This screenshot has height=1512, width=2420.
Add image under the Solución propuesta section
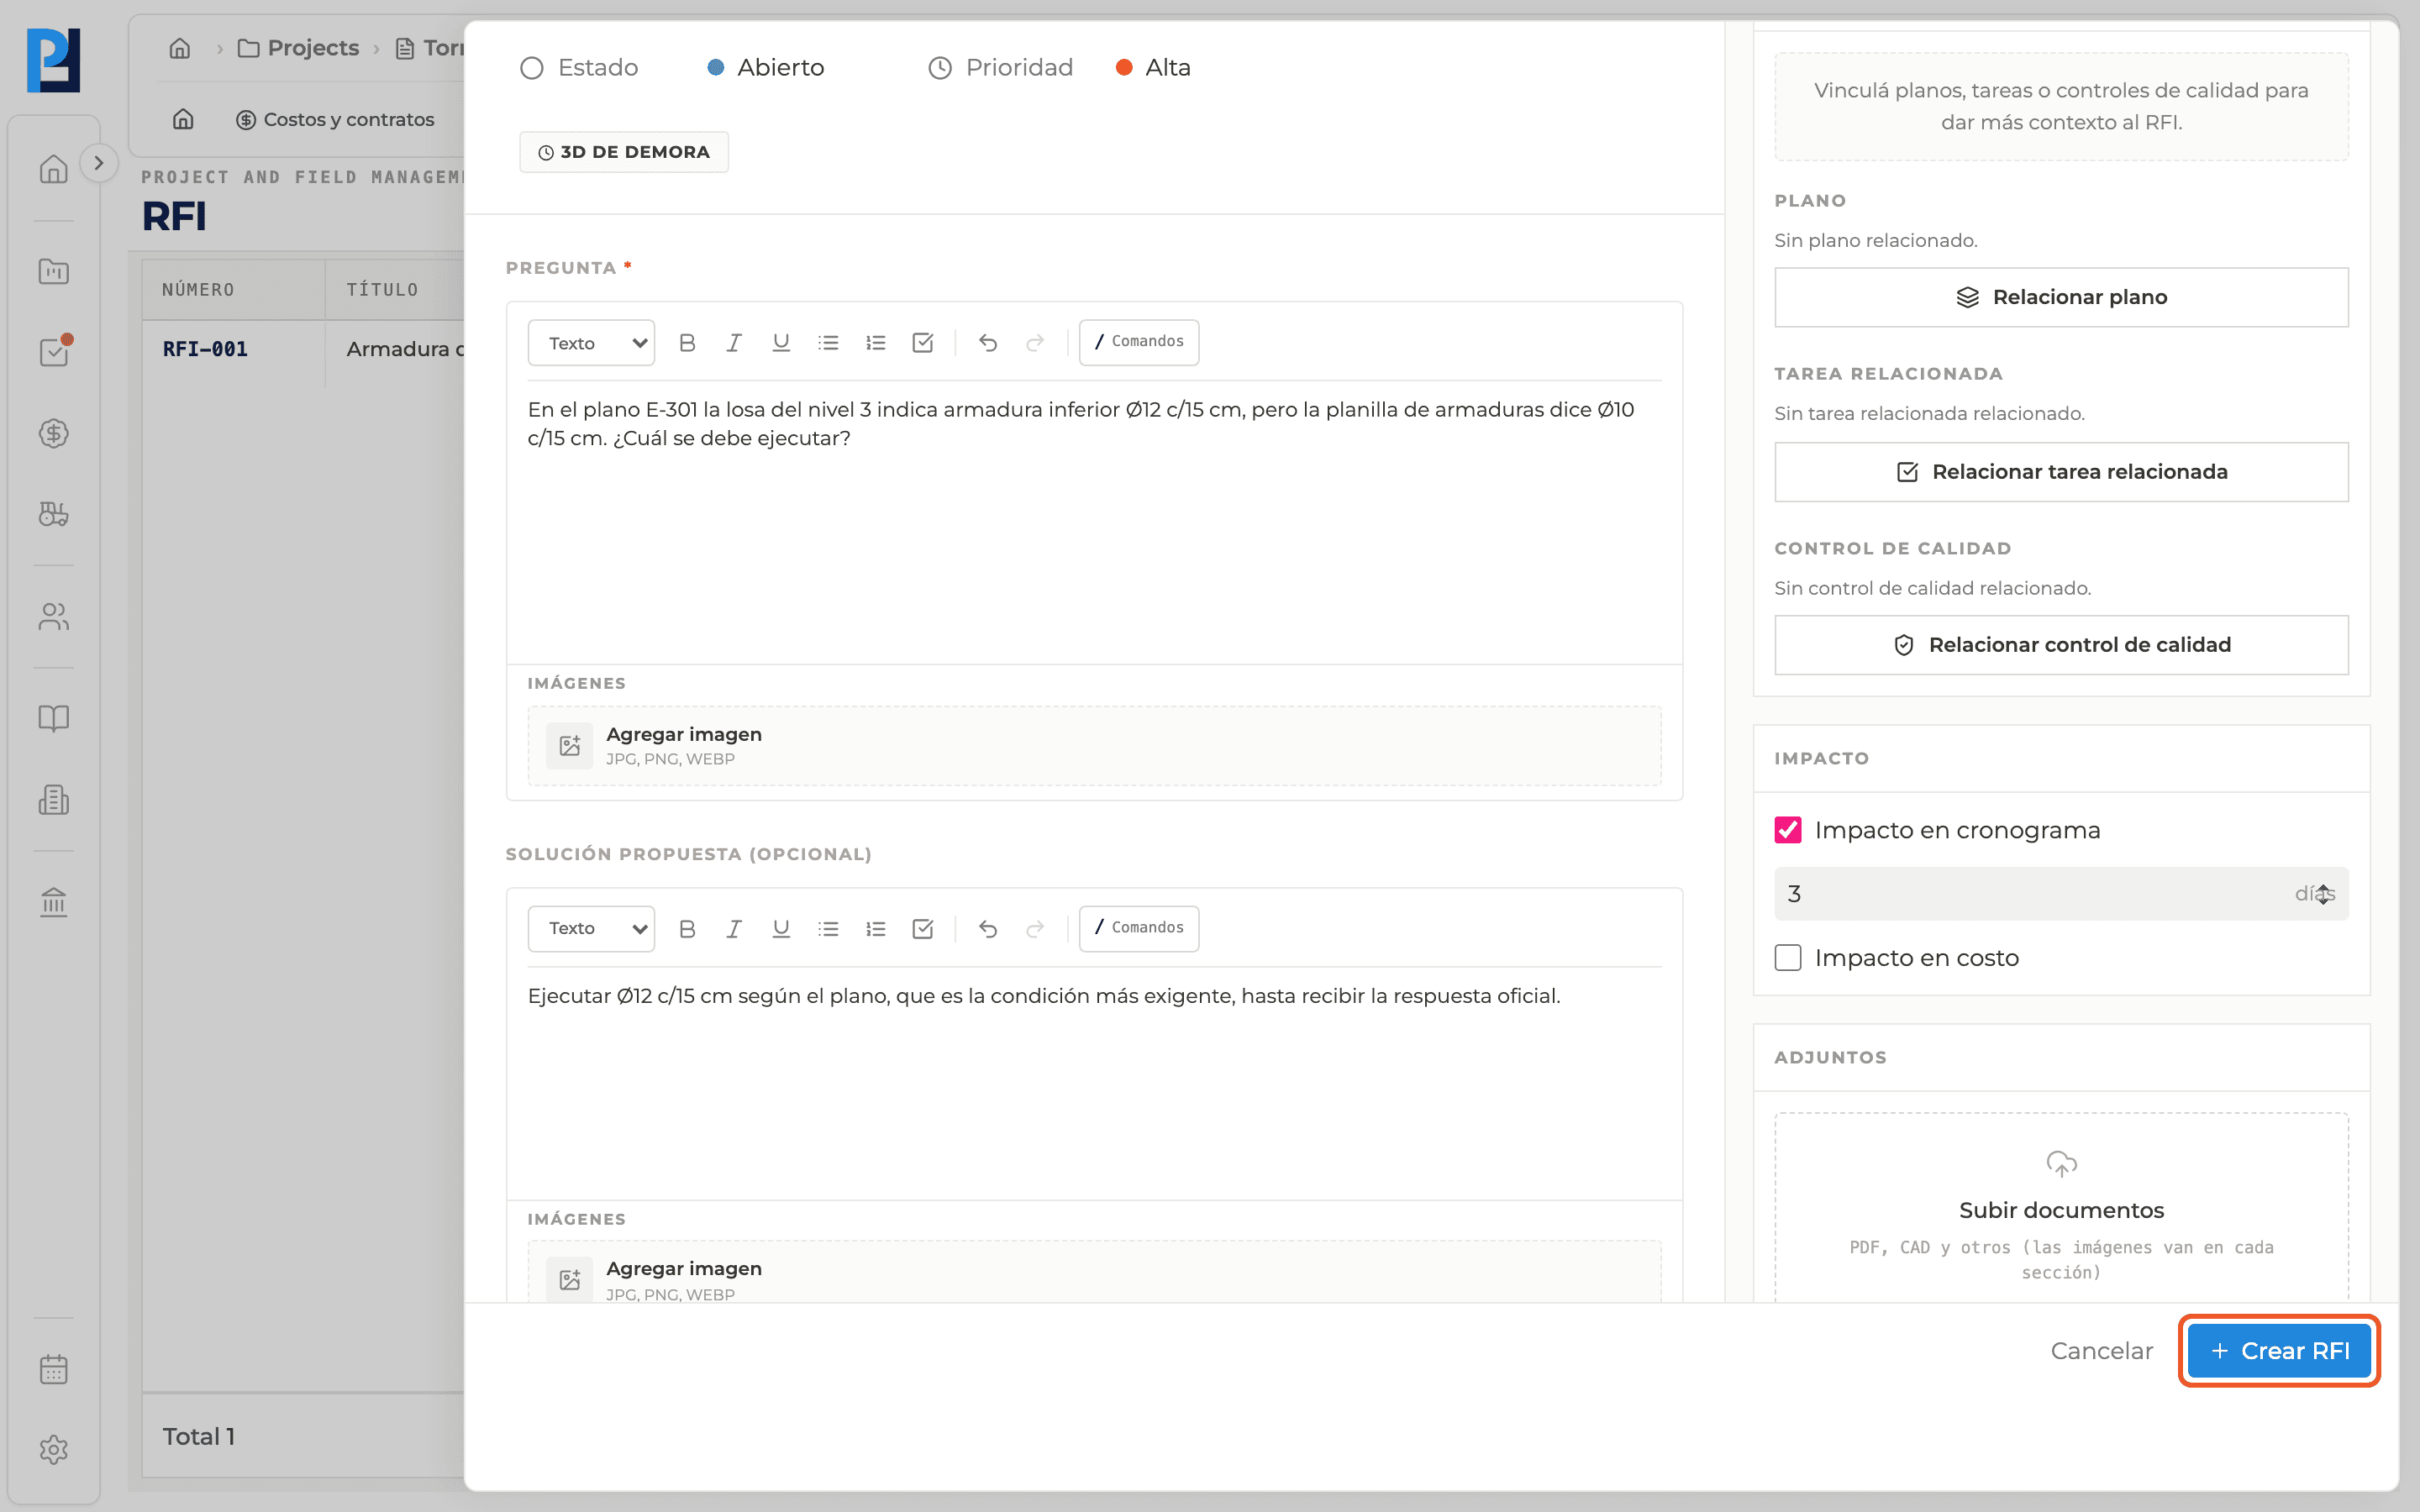pos(1094,1272)
